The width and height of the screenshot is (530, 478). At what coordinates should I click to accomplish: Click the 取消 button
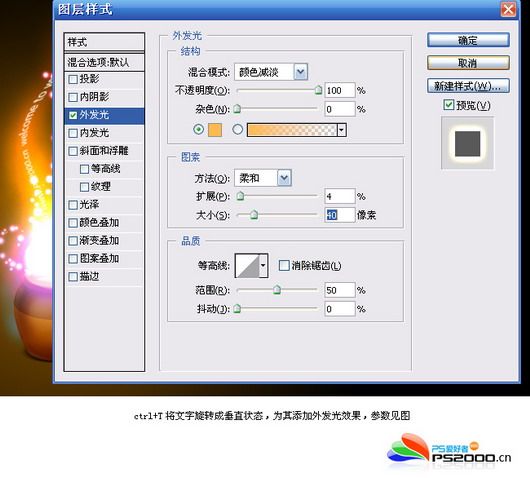click(468, 63)
